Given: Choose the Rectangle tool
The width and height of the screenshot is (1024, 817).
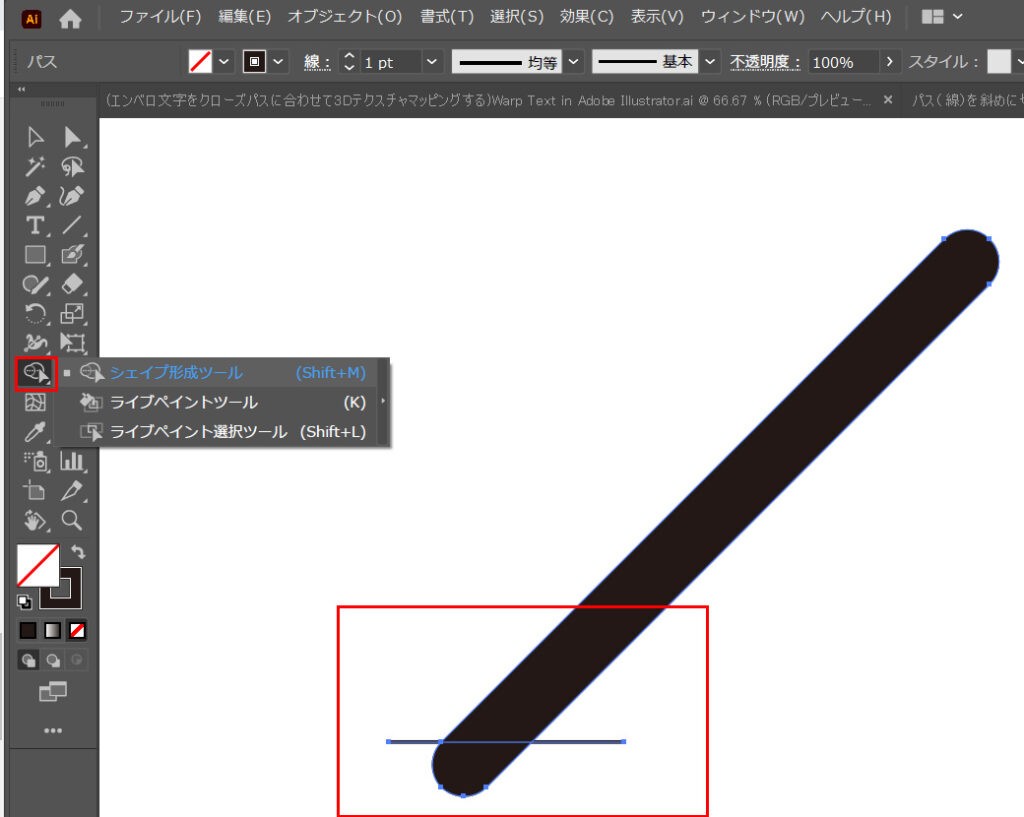Looking at the screenshot, I should click(x=35, y=255).
